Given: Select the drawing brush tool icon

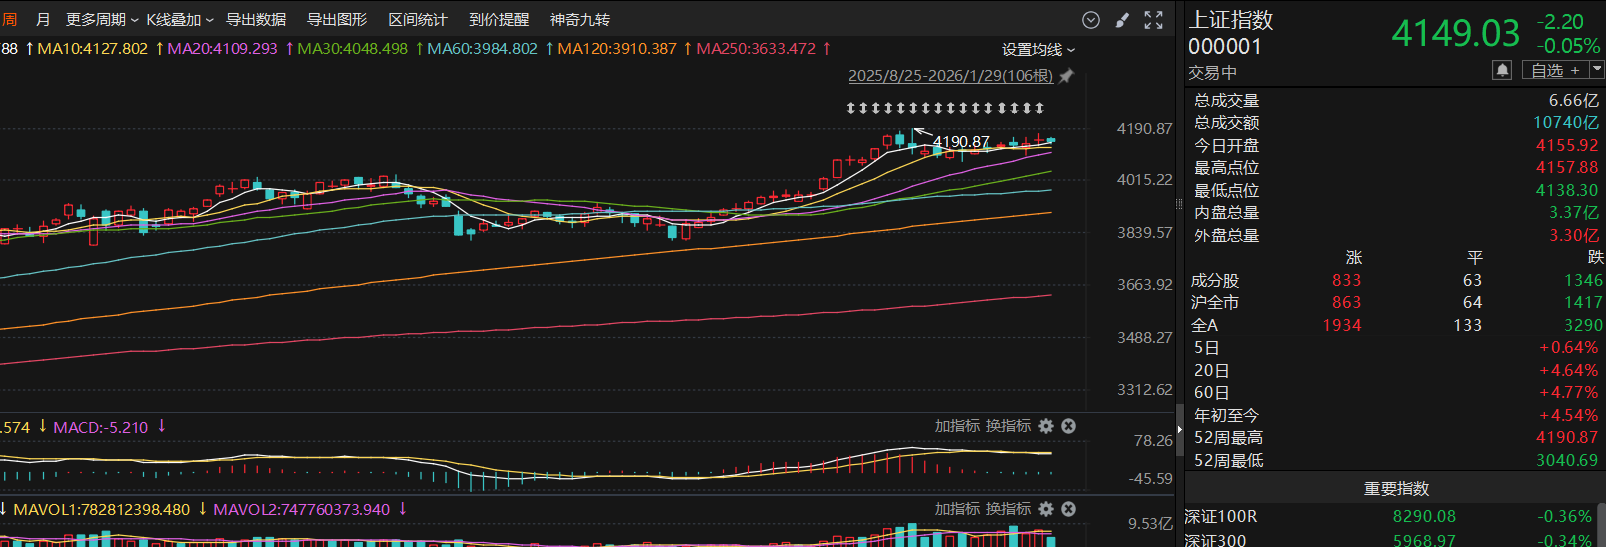Looking at the screenshot, I should coord(1122,20).
